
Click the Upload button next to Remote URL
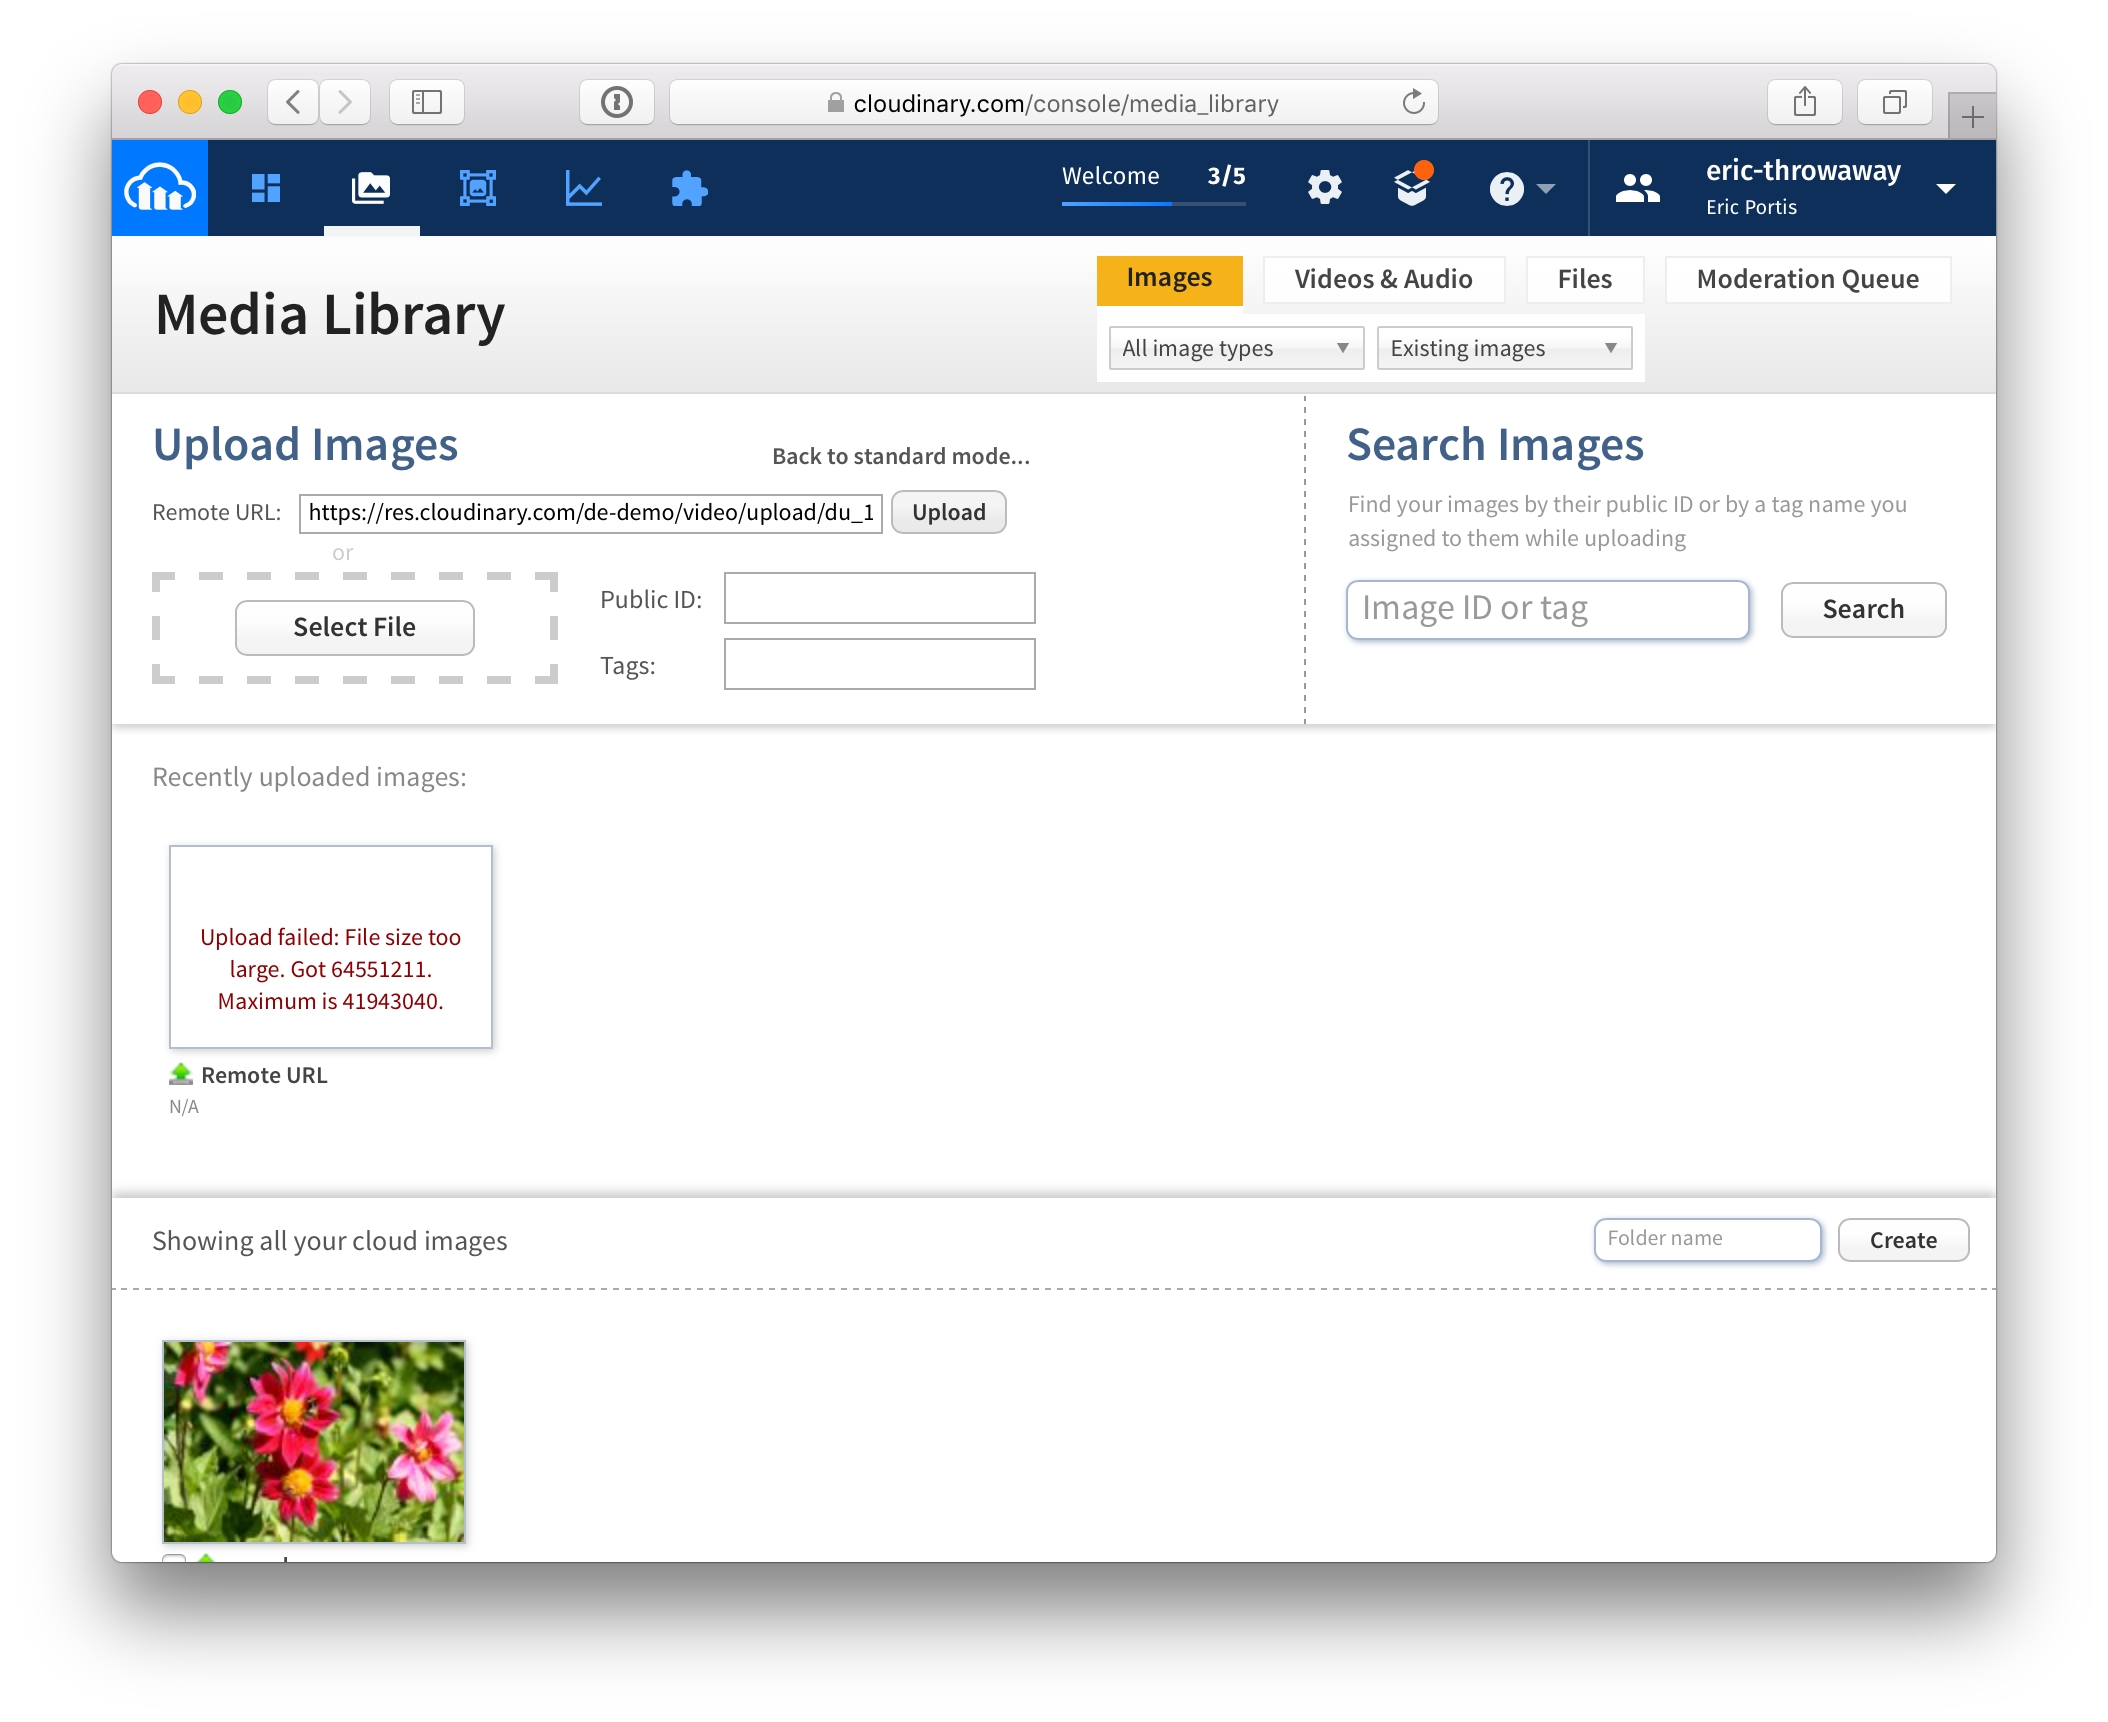tap(948, 512)
